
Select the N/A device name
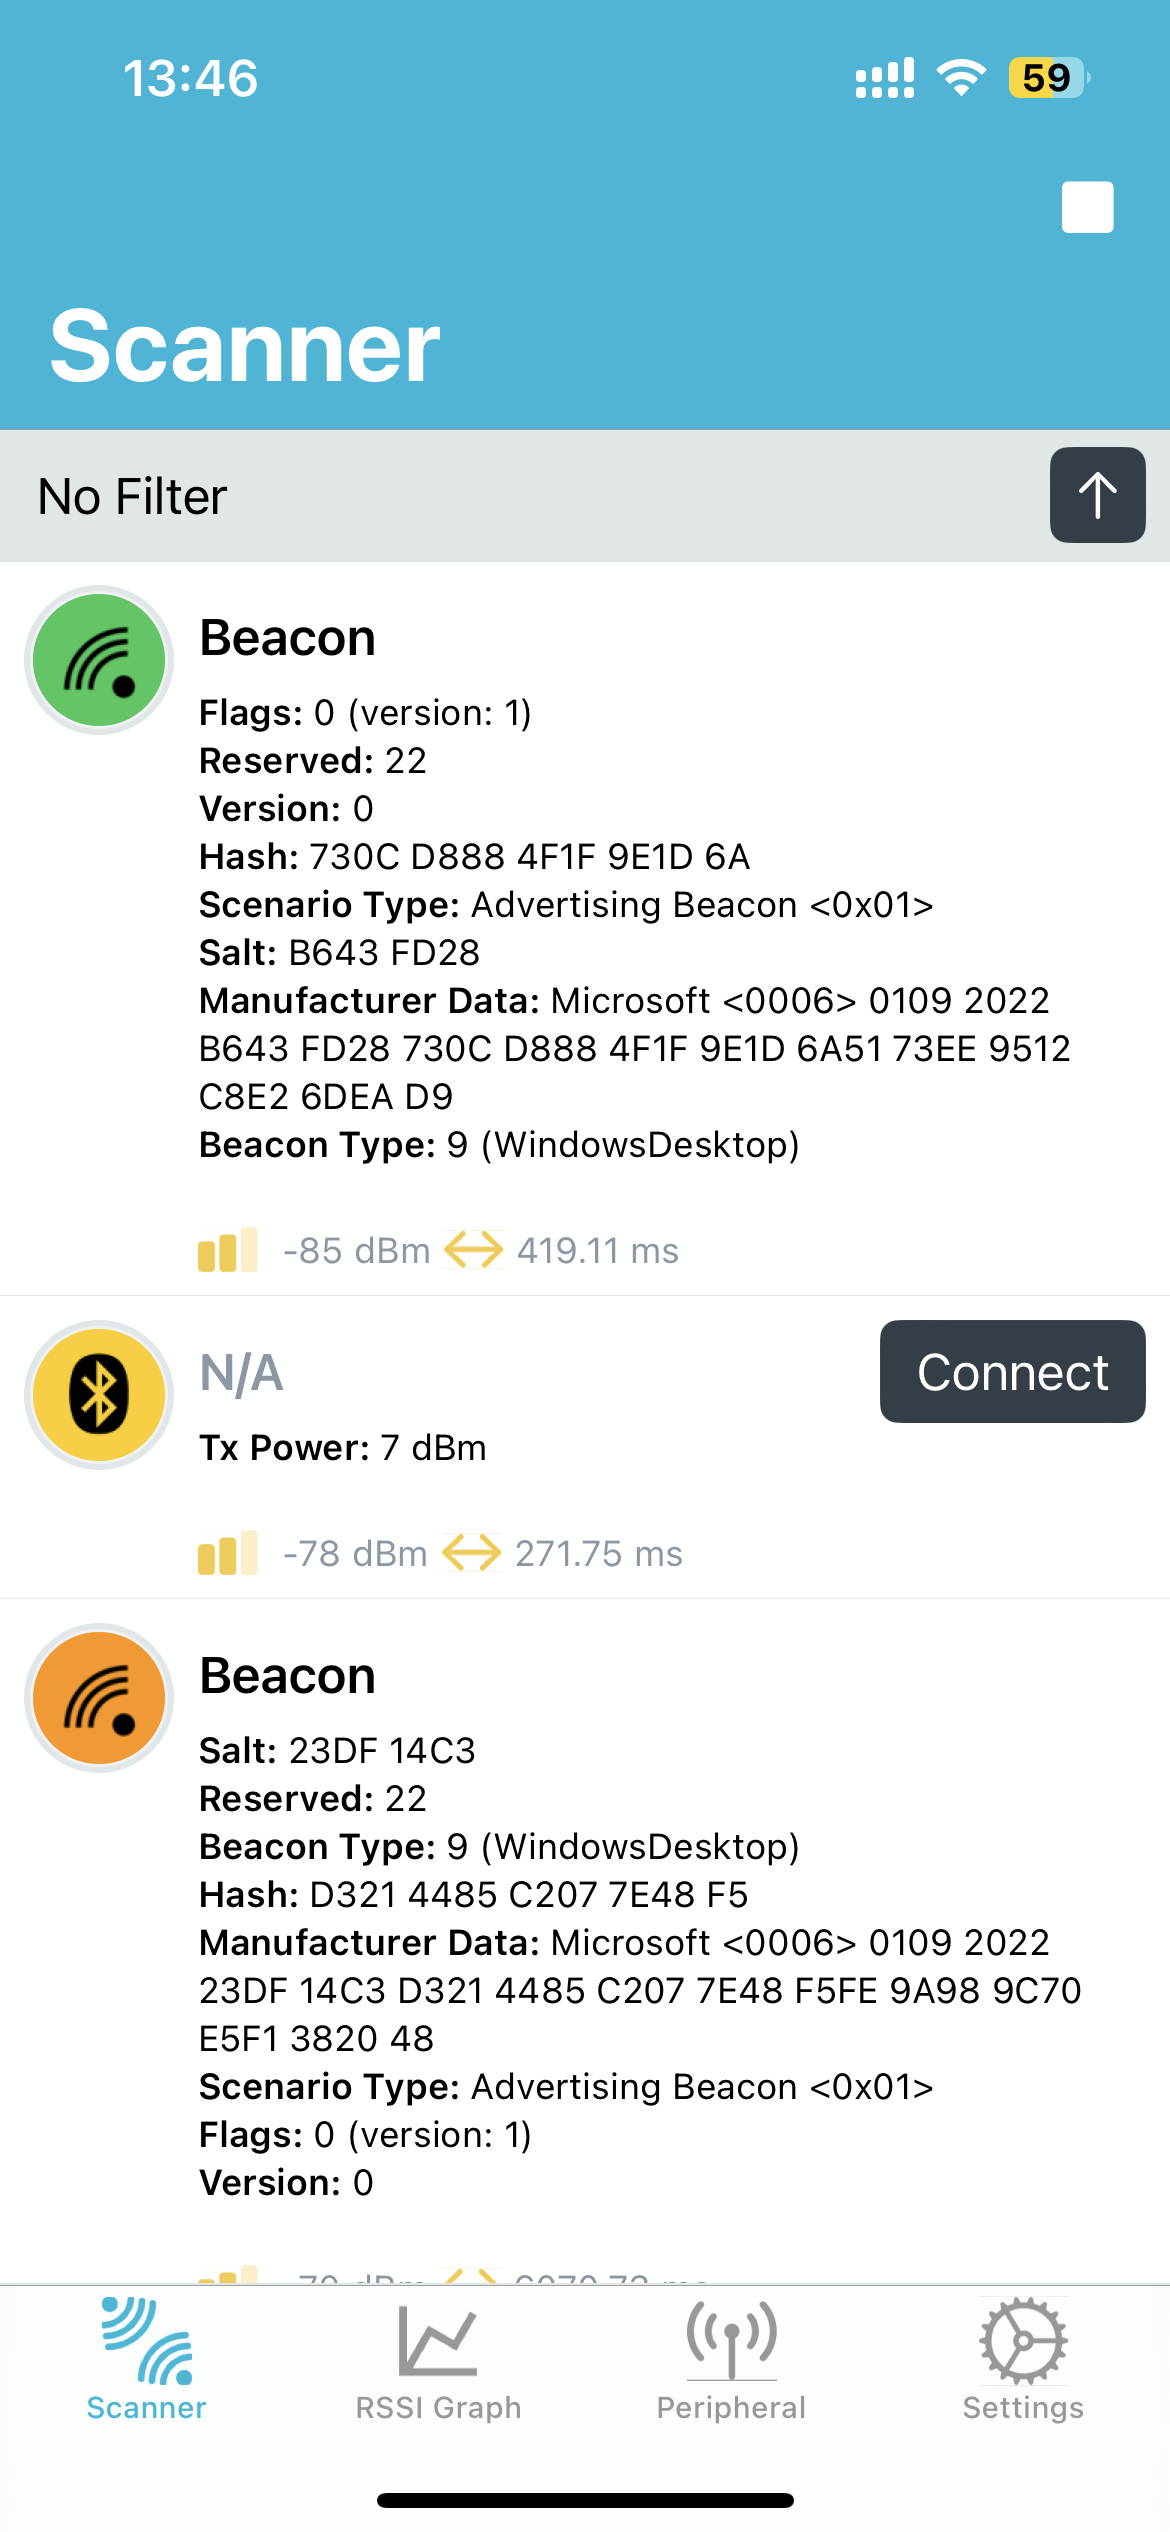coord(242,1373)
